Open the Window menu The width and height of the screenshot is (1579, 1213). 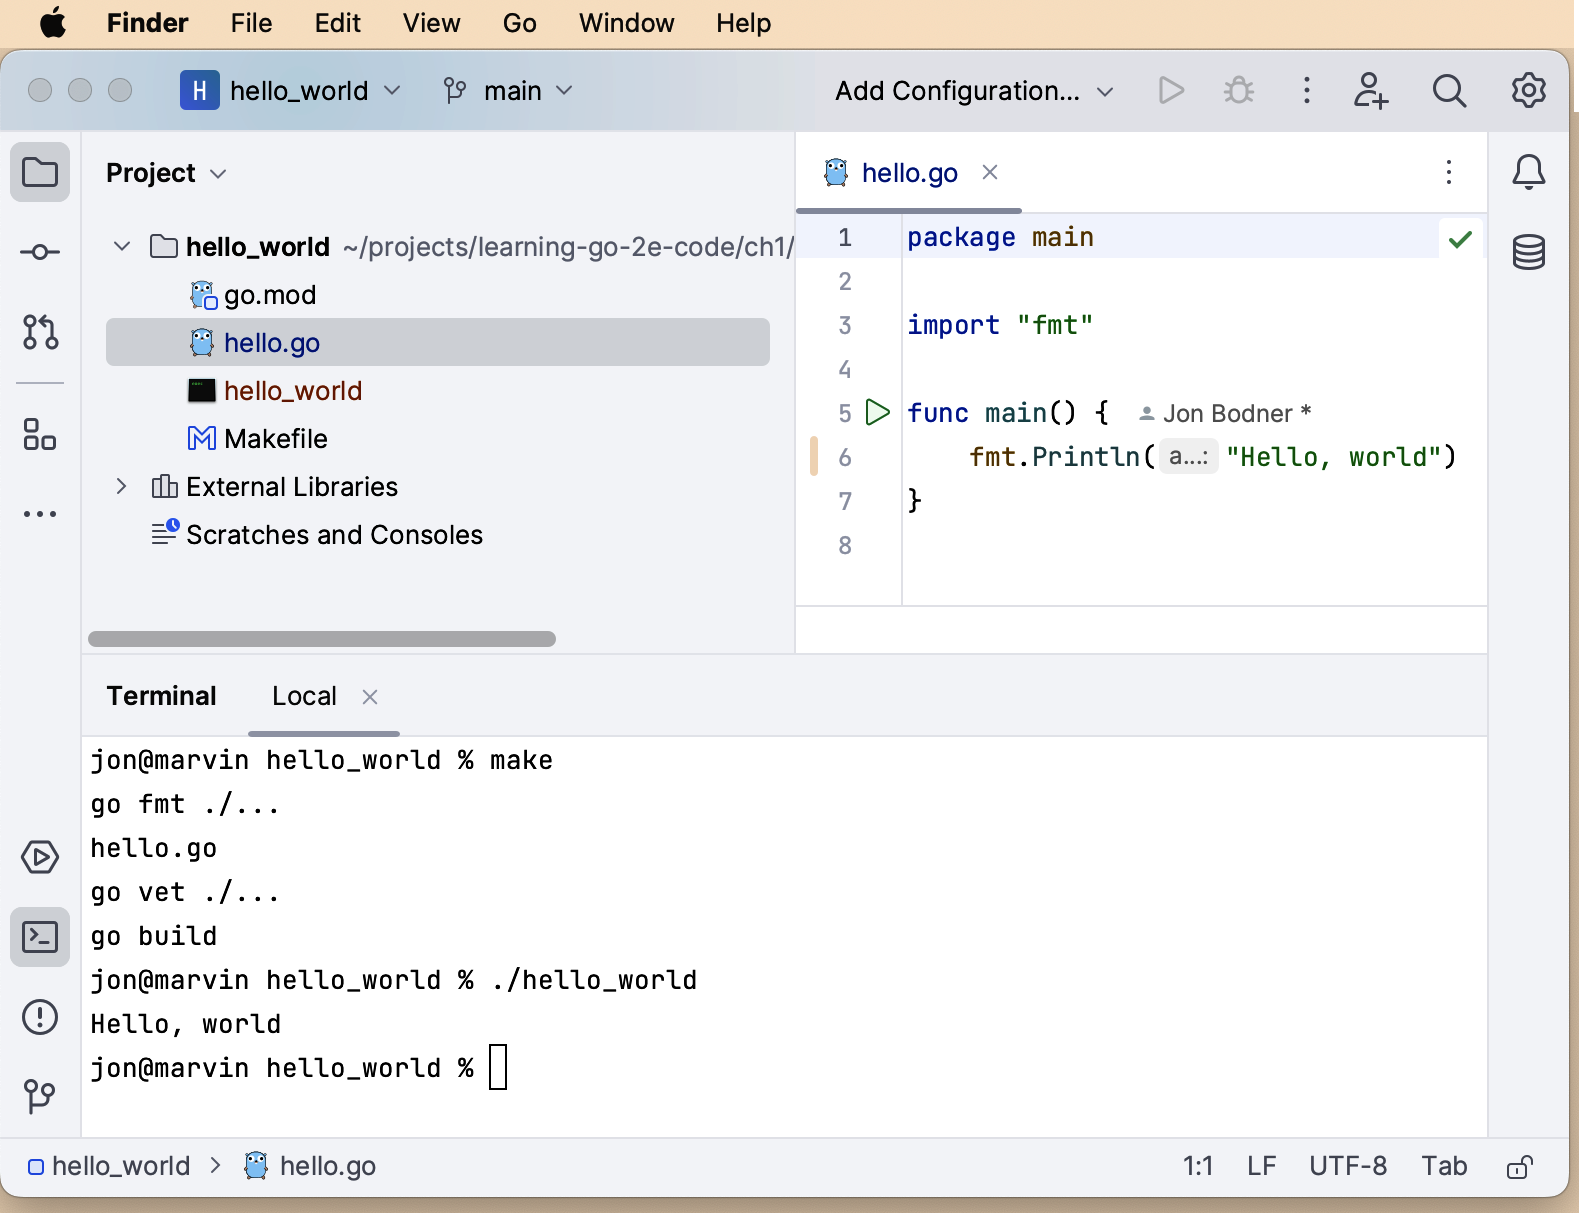click(x=626, y=23)
